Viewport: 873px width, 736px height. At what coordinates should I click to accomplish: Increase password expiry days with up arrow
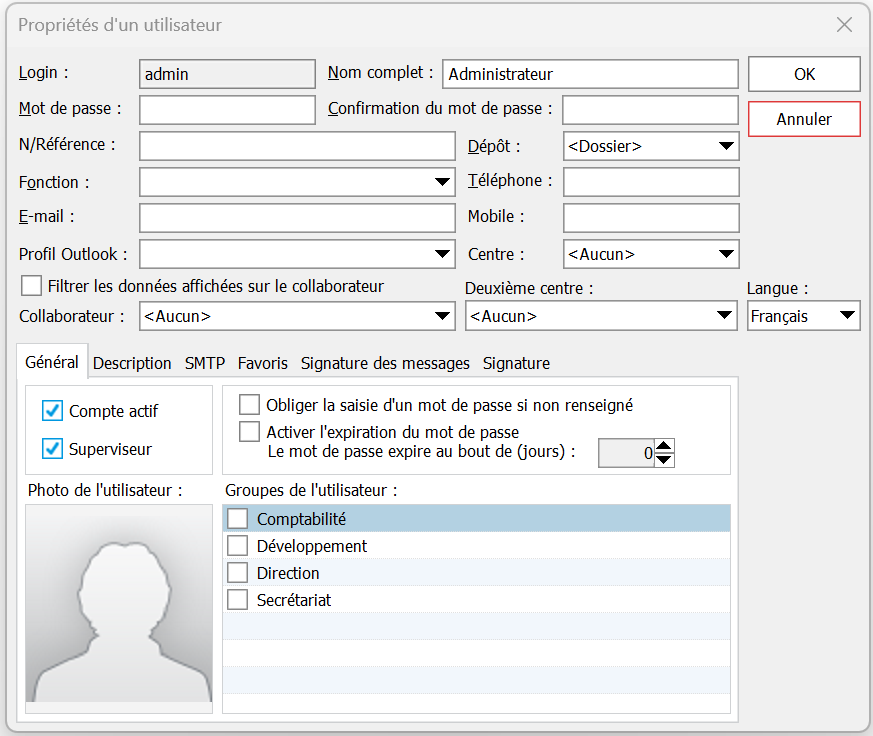(x=665, y=446)
